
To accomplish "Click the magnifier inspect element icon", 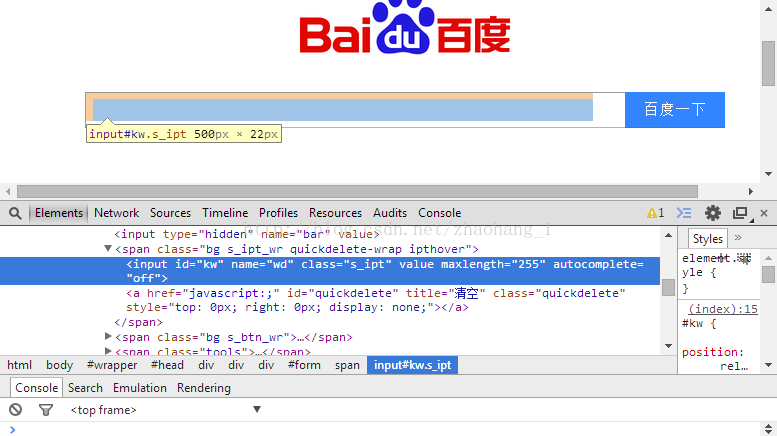I will click(15, 213).
